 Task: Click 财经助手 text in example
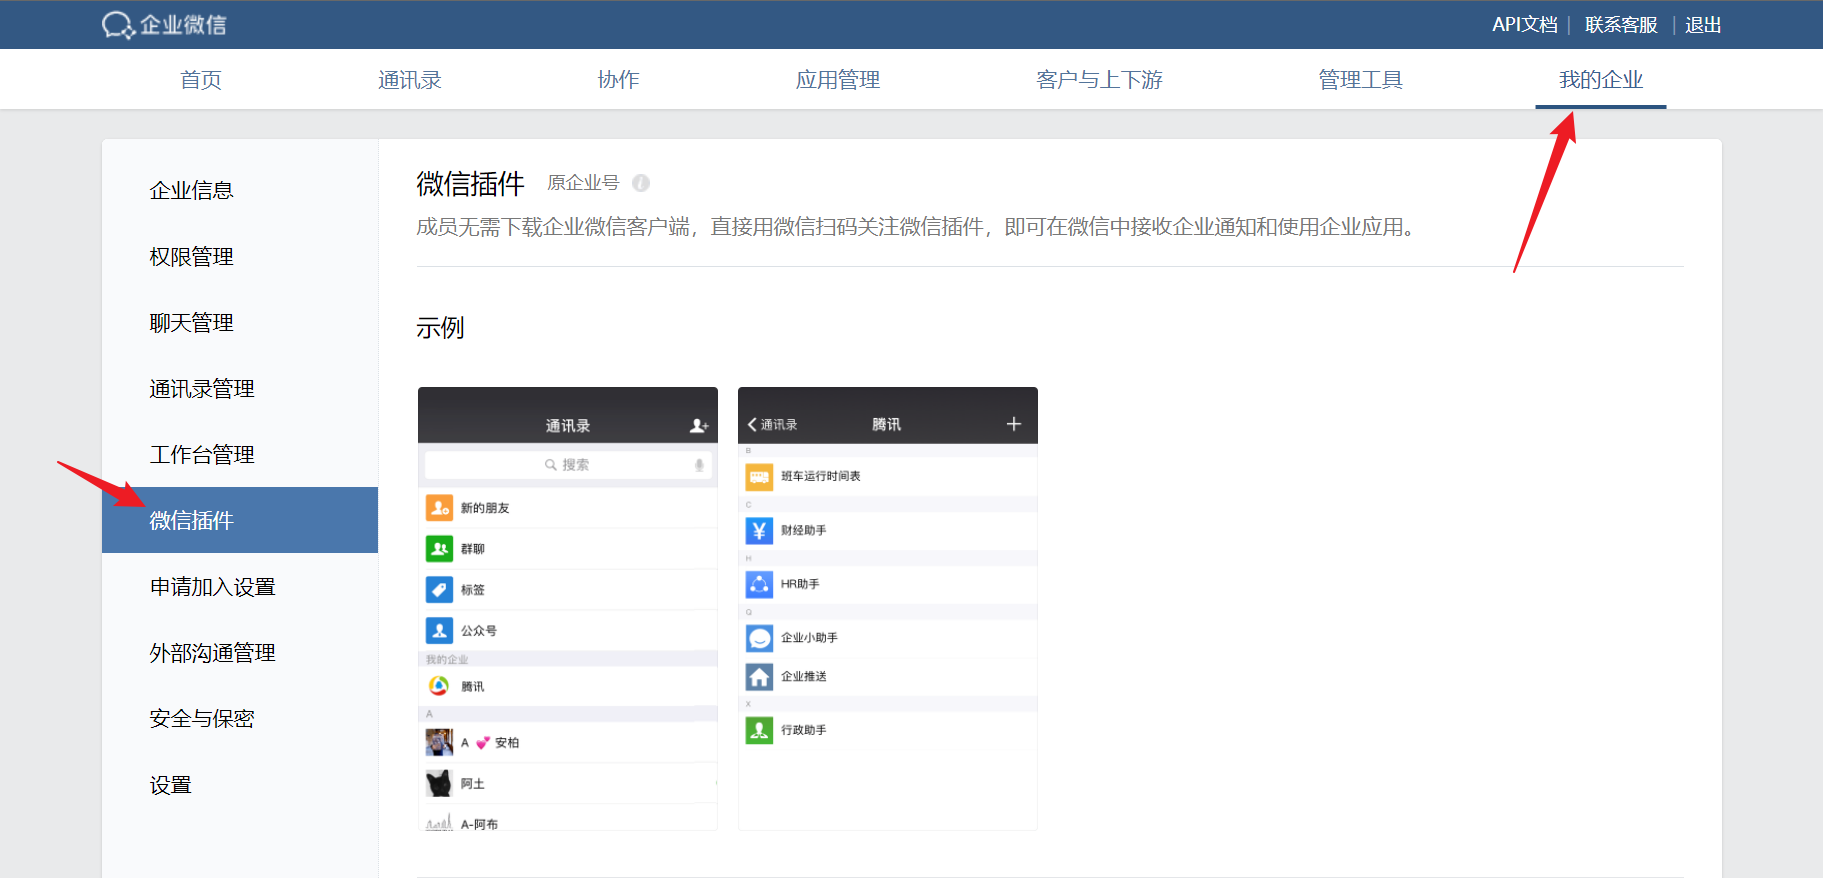tap(804, 531)
